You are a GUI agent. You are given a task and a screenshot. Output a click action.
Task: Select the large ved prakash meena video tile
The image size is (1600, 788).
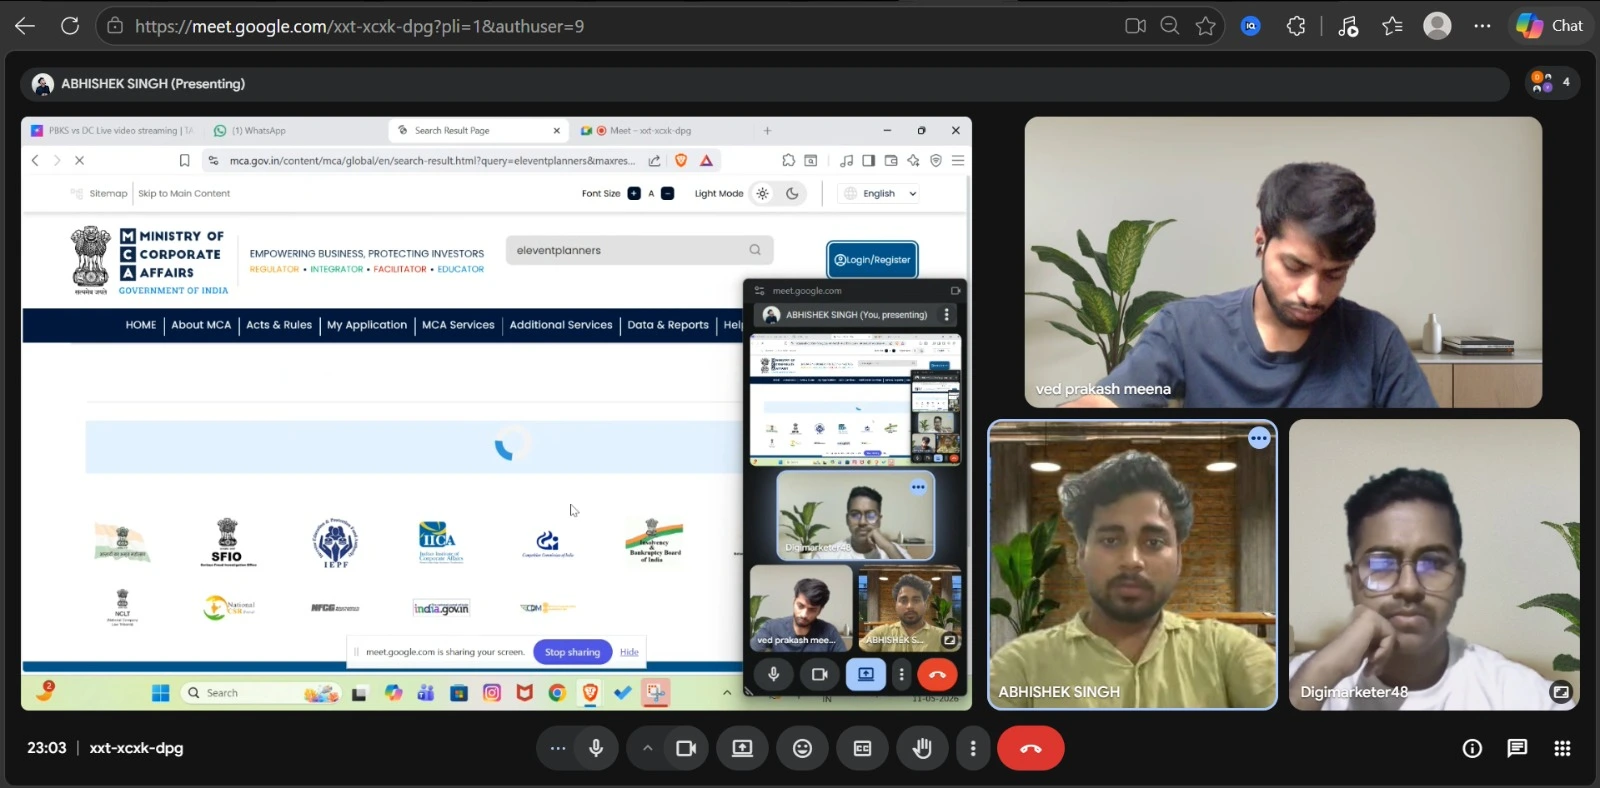point(1283,262)
